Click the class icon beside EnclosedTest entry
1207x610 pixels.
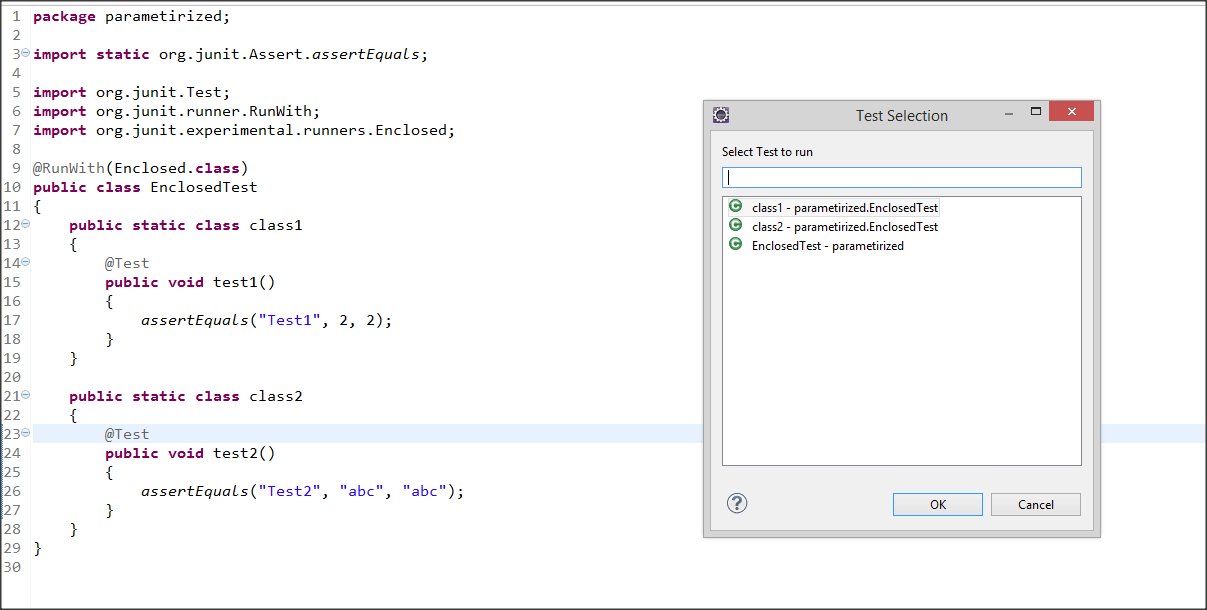(x=736, y=245)
